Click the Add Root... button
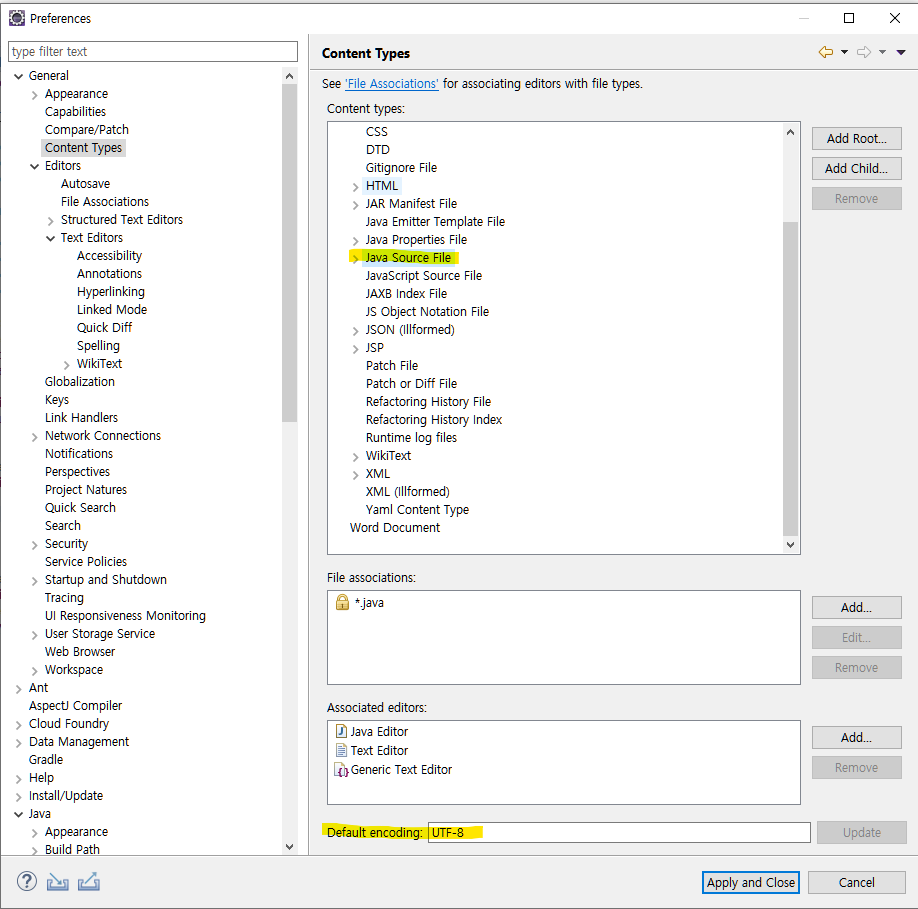The image size is (918, 909). 857,139
